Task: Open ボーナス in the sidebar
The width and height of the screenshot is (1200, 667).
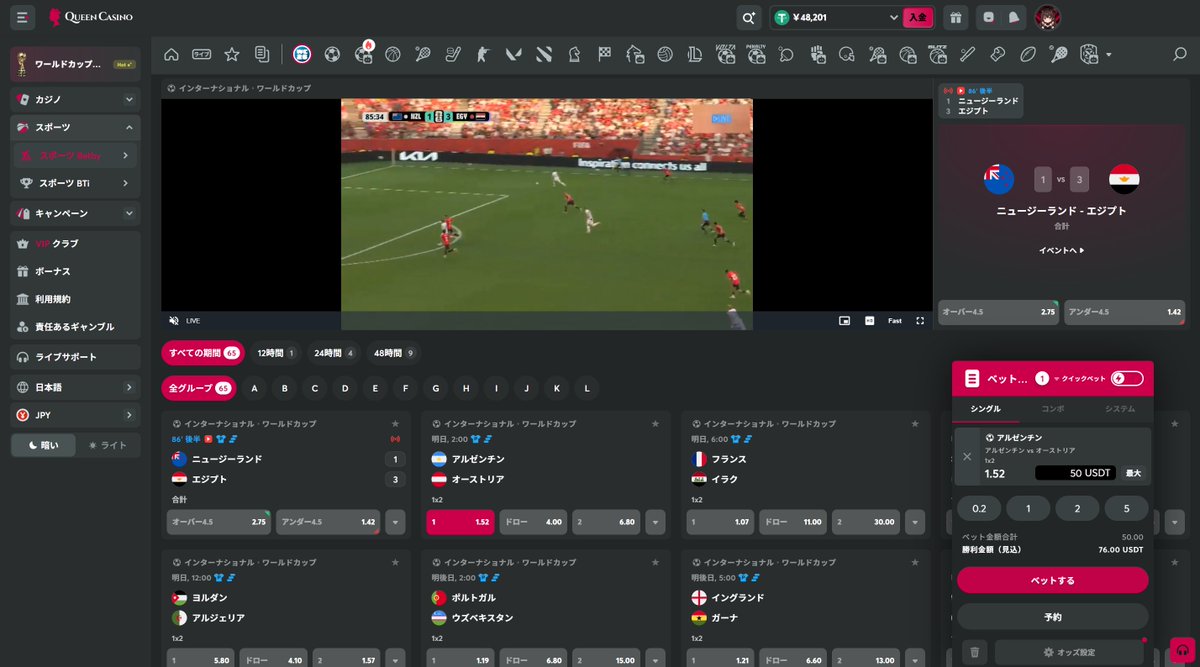Action: [x=75, y=271]
